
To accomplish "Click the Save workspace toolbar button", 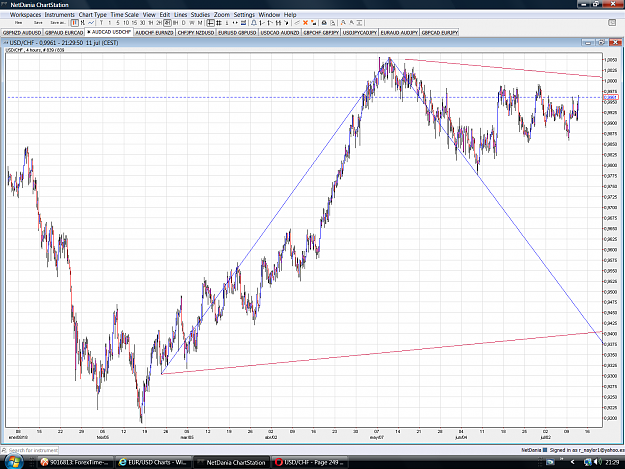I will coord(38,23).
